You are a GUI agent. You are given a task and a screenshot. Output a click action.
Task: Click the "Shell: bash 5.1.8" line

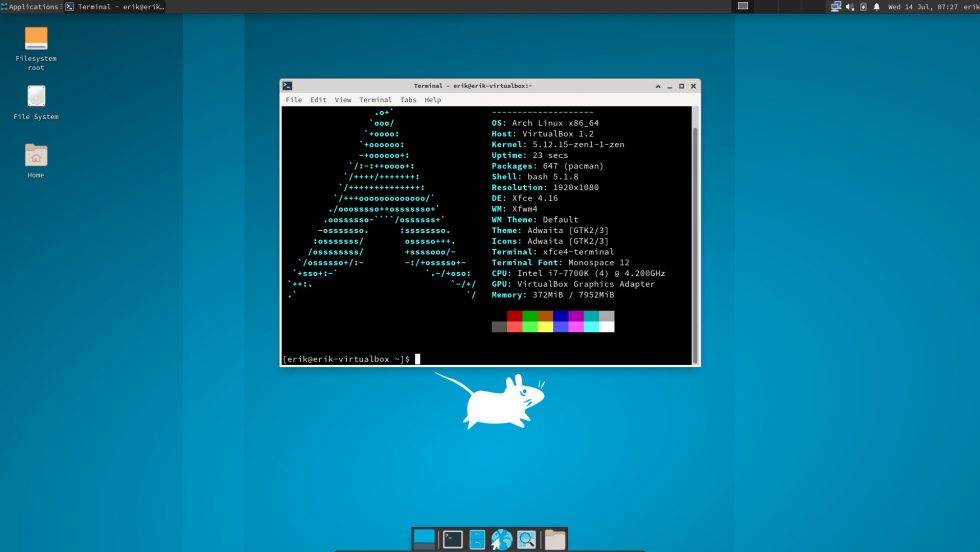click(x=535, y=177)
